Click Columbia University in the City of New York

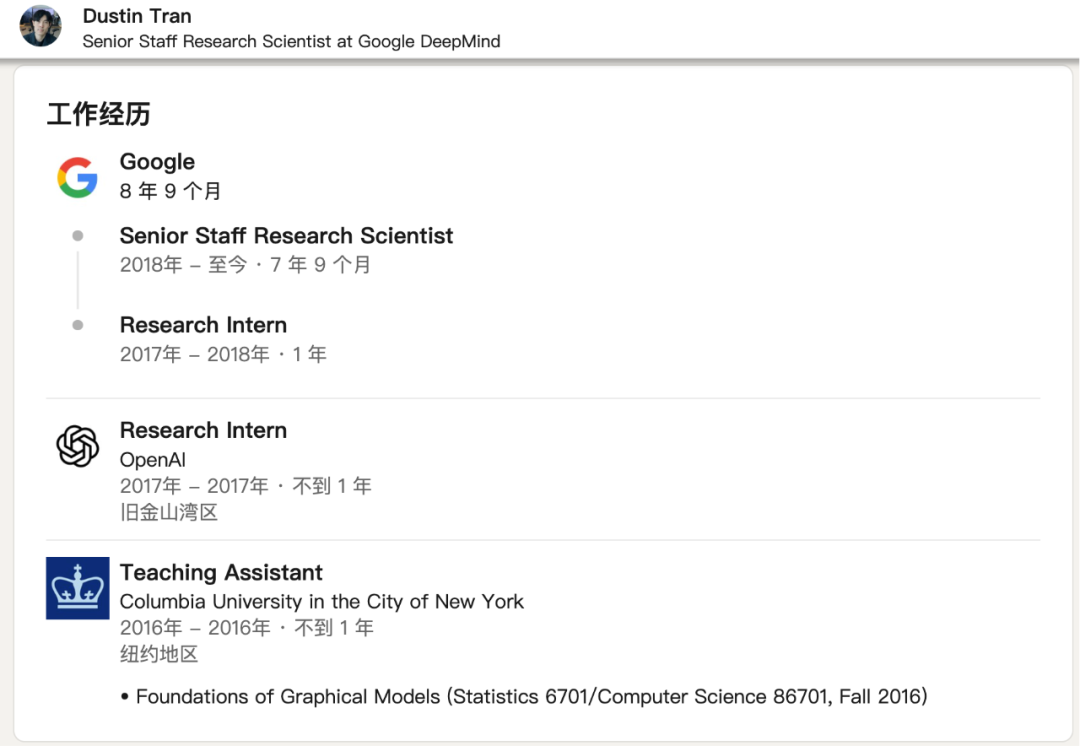[321, 602]
